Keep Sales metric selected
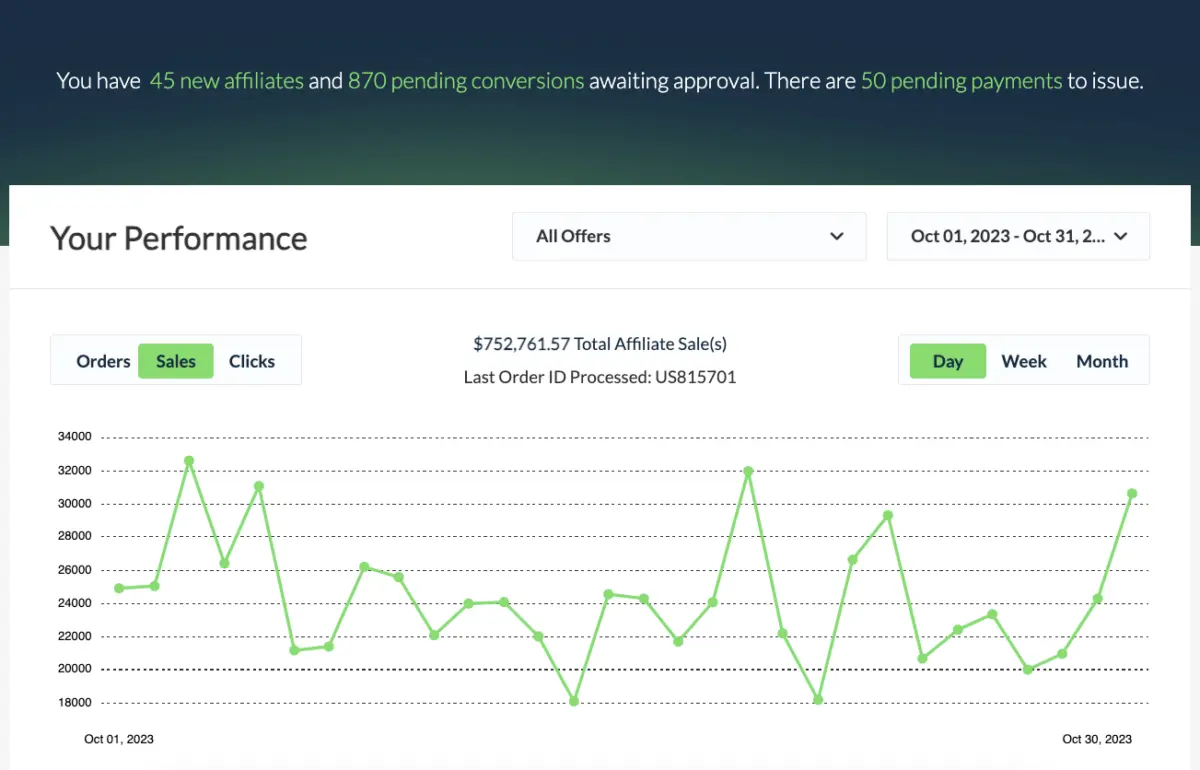This screenshot has width=1200, height=770. [x=176, y=361]
